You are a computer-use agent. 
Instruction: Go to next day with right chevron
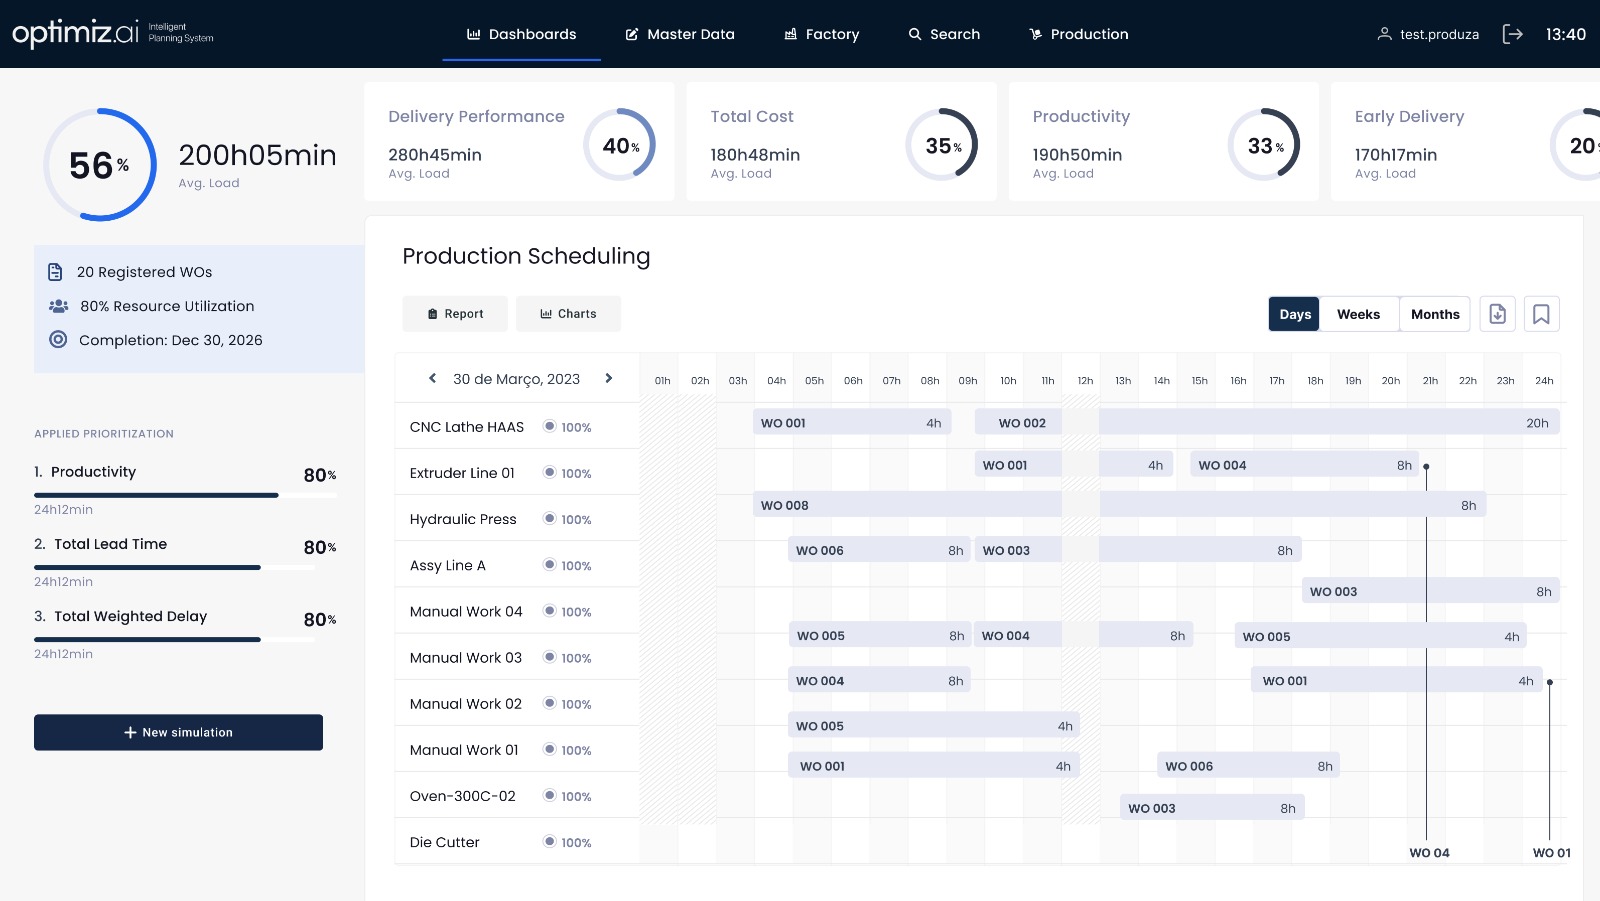(608, 378)
